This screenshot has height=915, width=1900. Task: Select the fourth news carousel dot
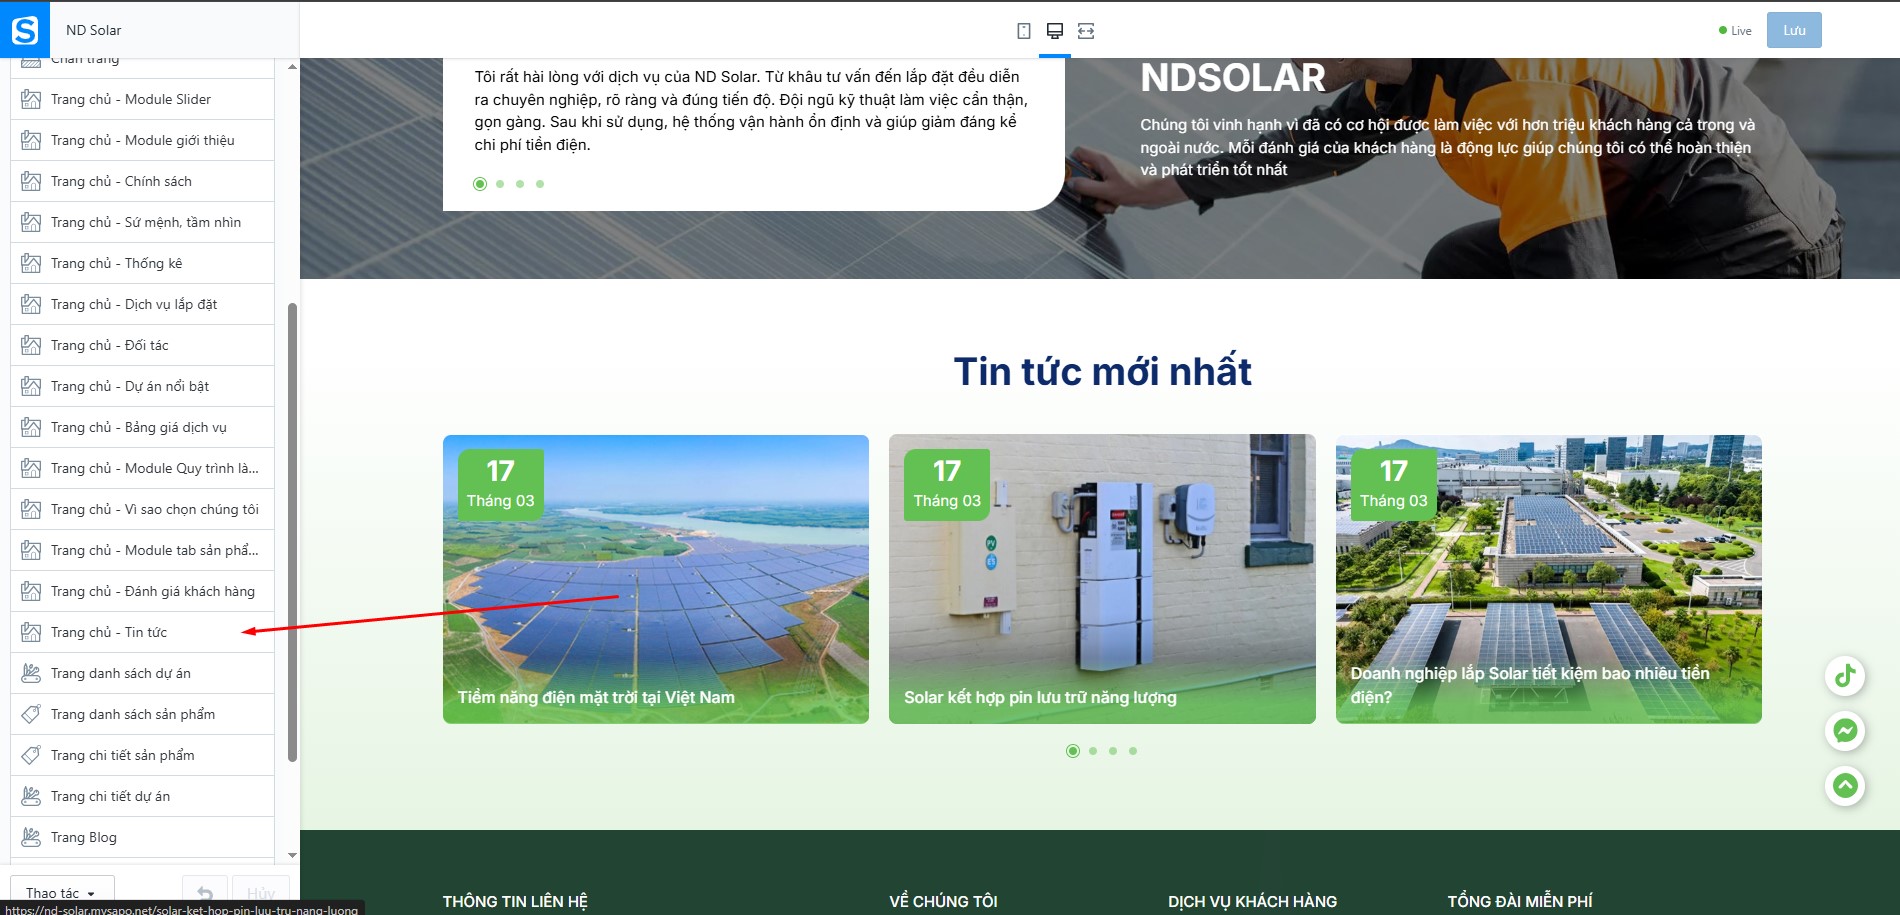click(1133, 751)
